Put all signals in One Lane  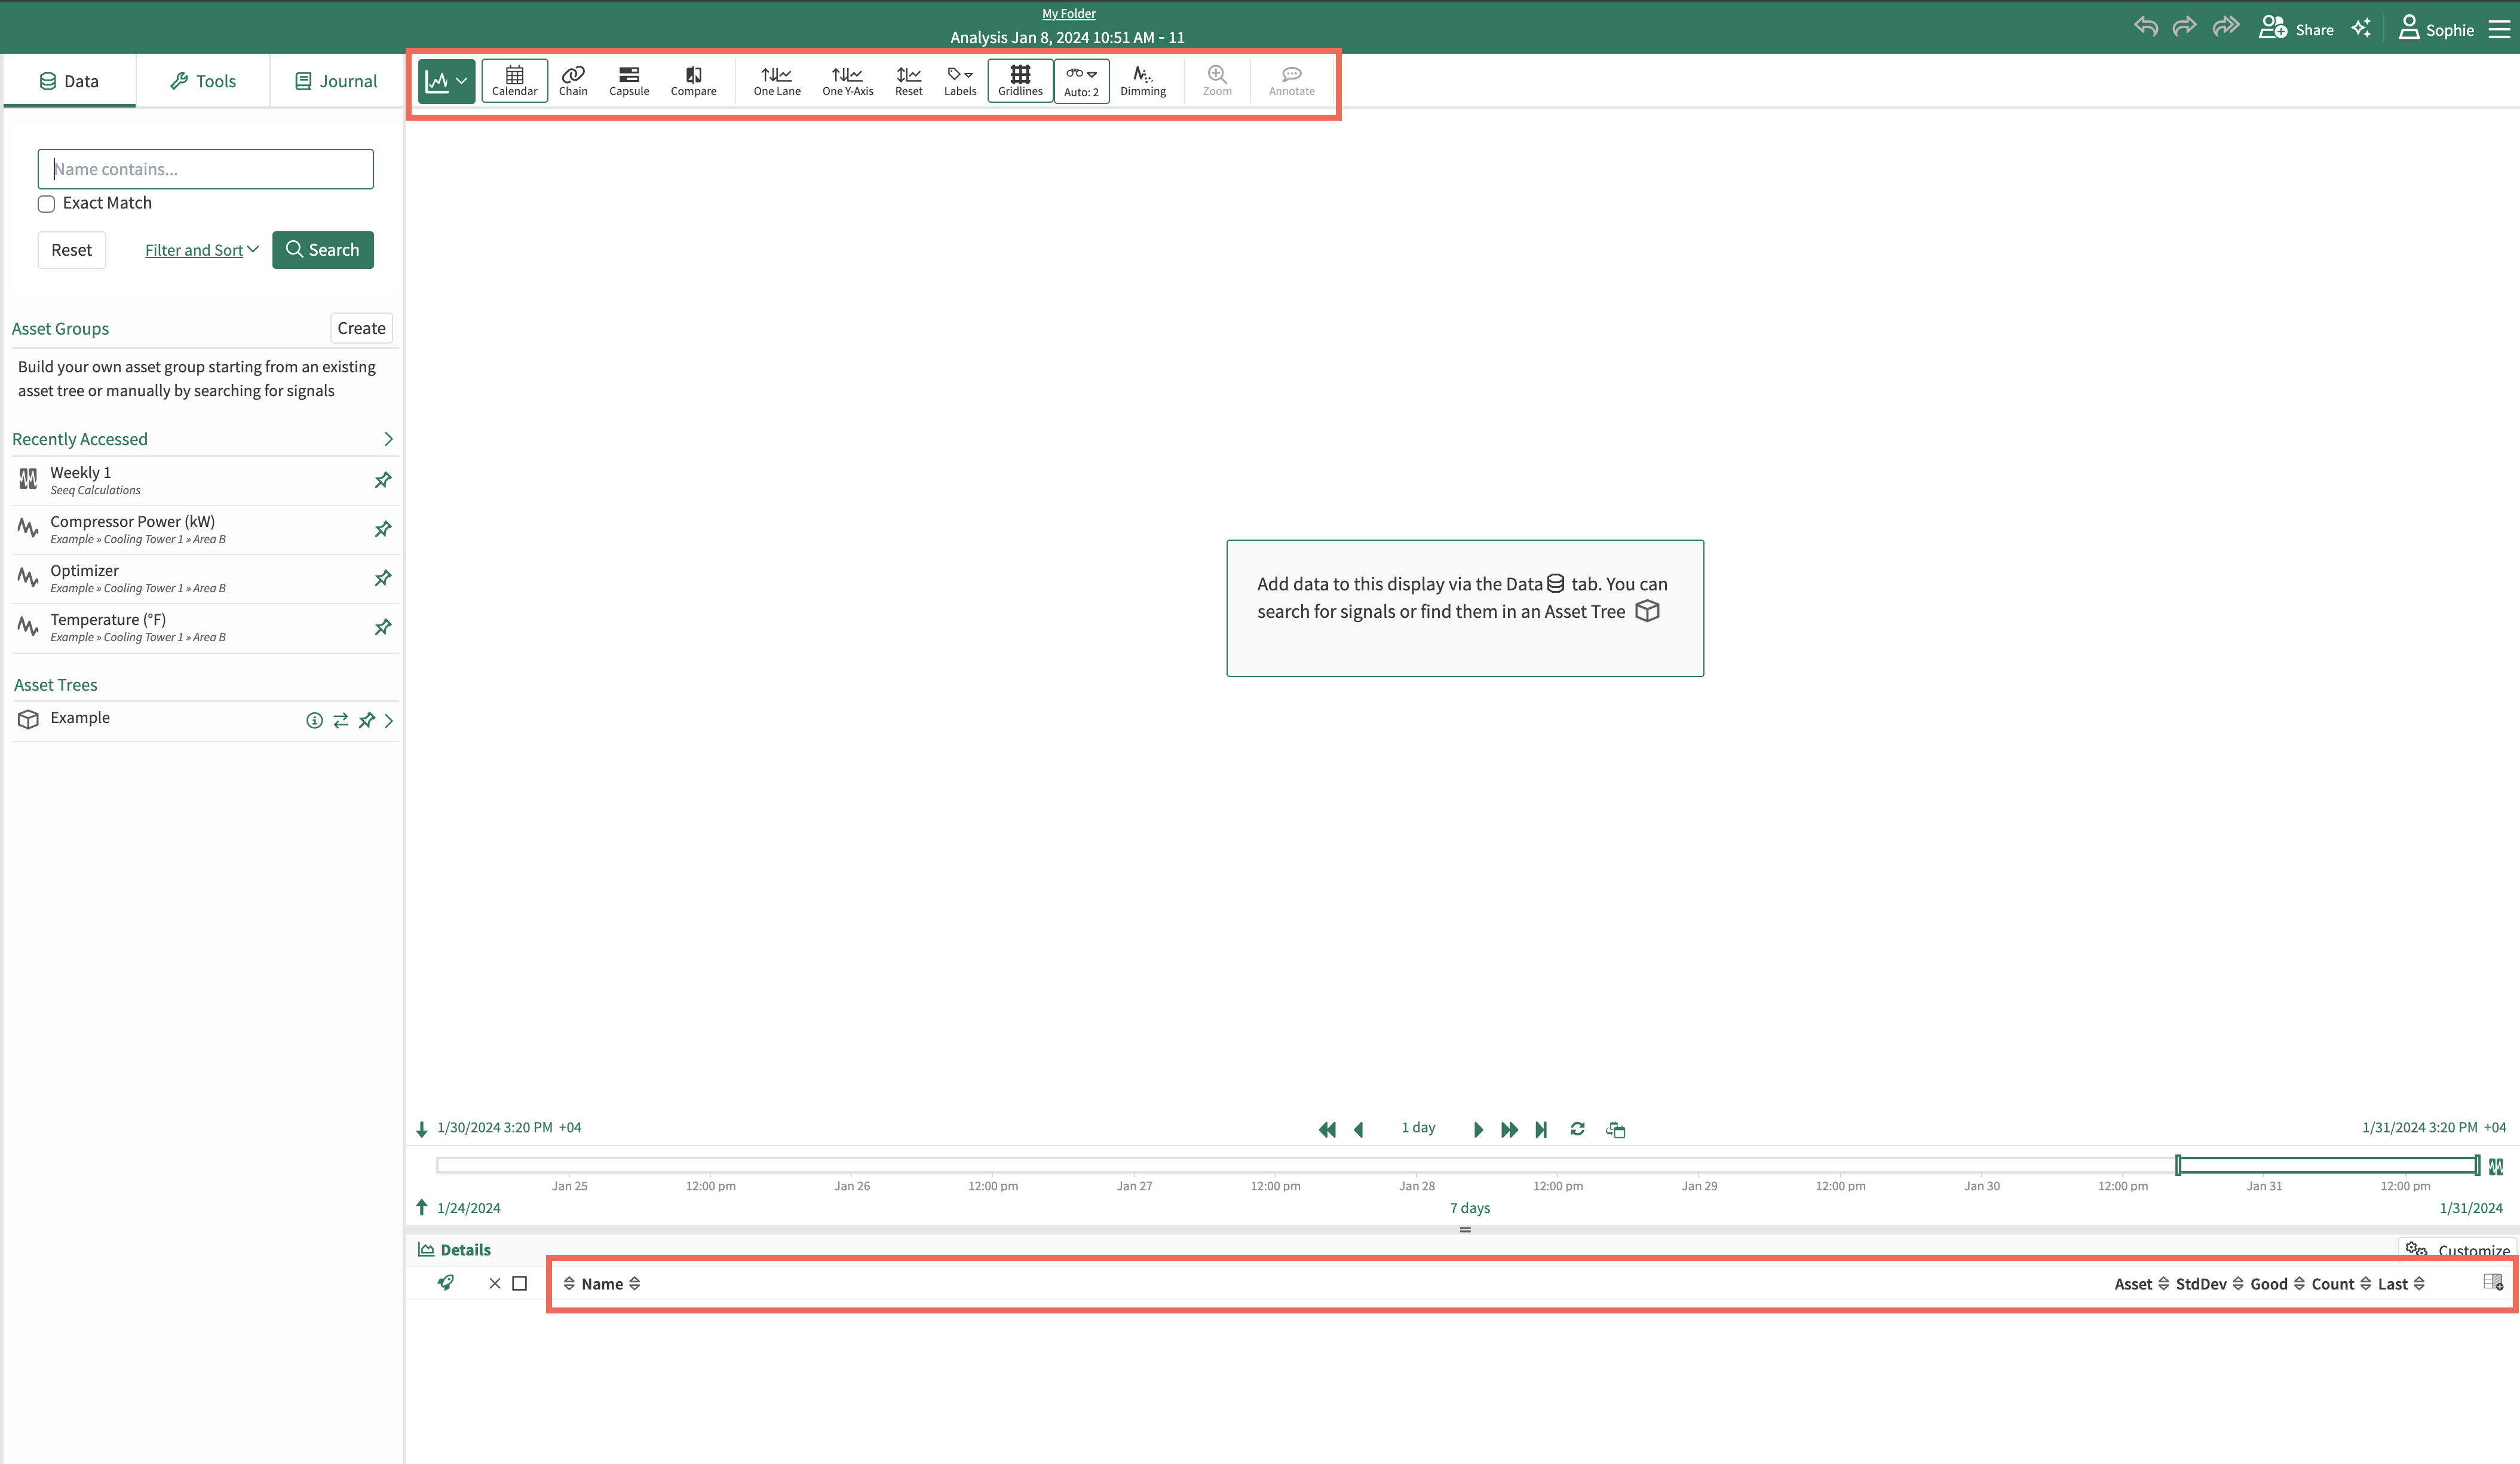[777, 80]
